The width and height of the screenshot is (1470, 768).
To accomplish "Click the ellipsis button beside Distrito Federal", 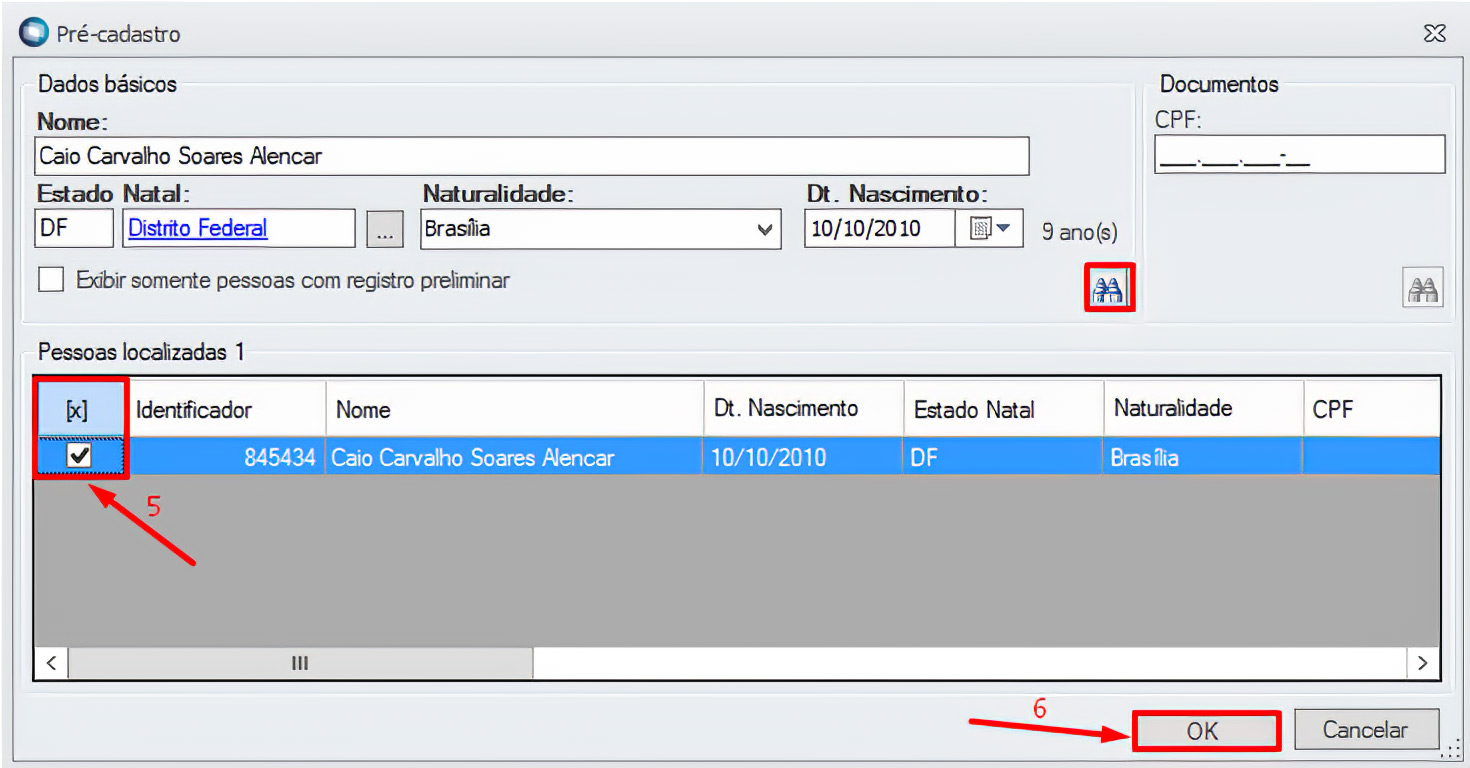I will click(385, 229).
